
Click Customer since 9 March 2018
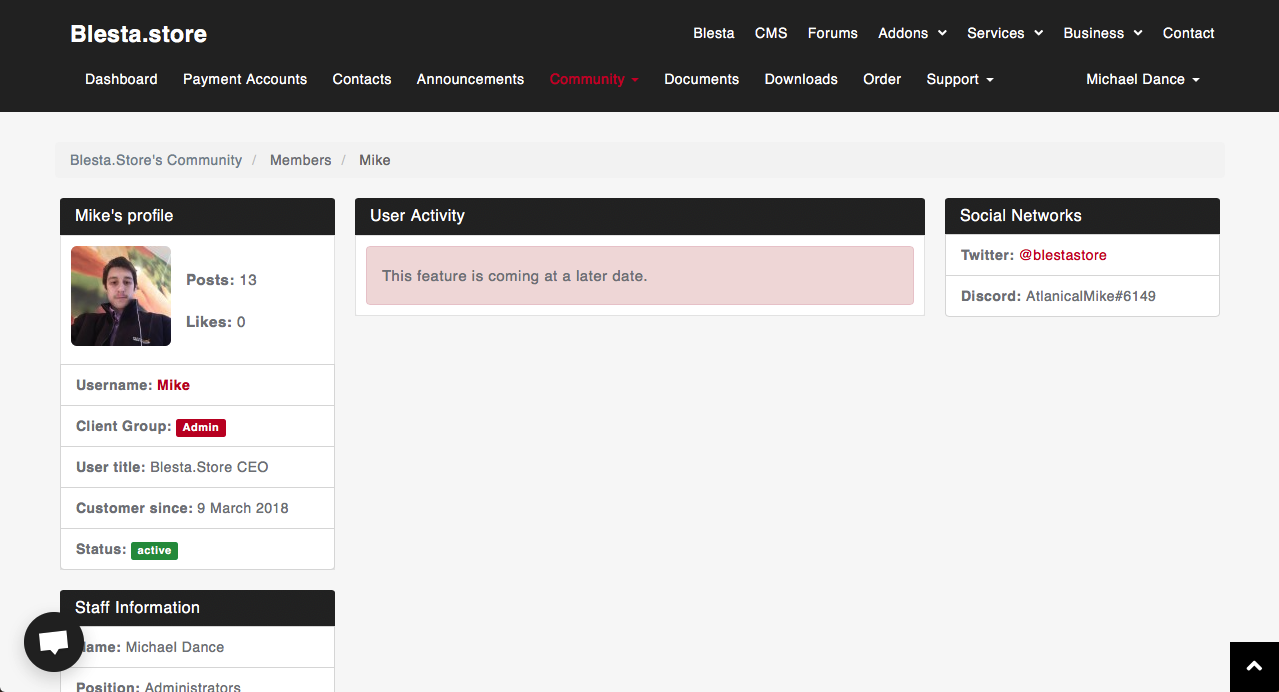click(x=182, y=508)
